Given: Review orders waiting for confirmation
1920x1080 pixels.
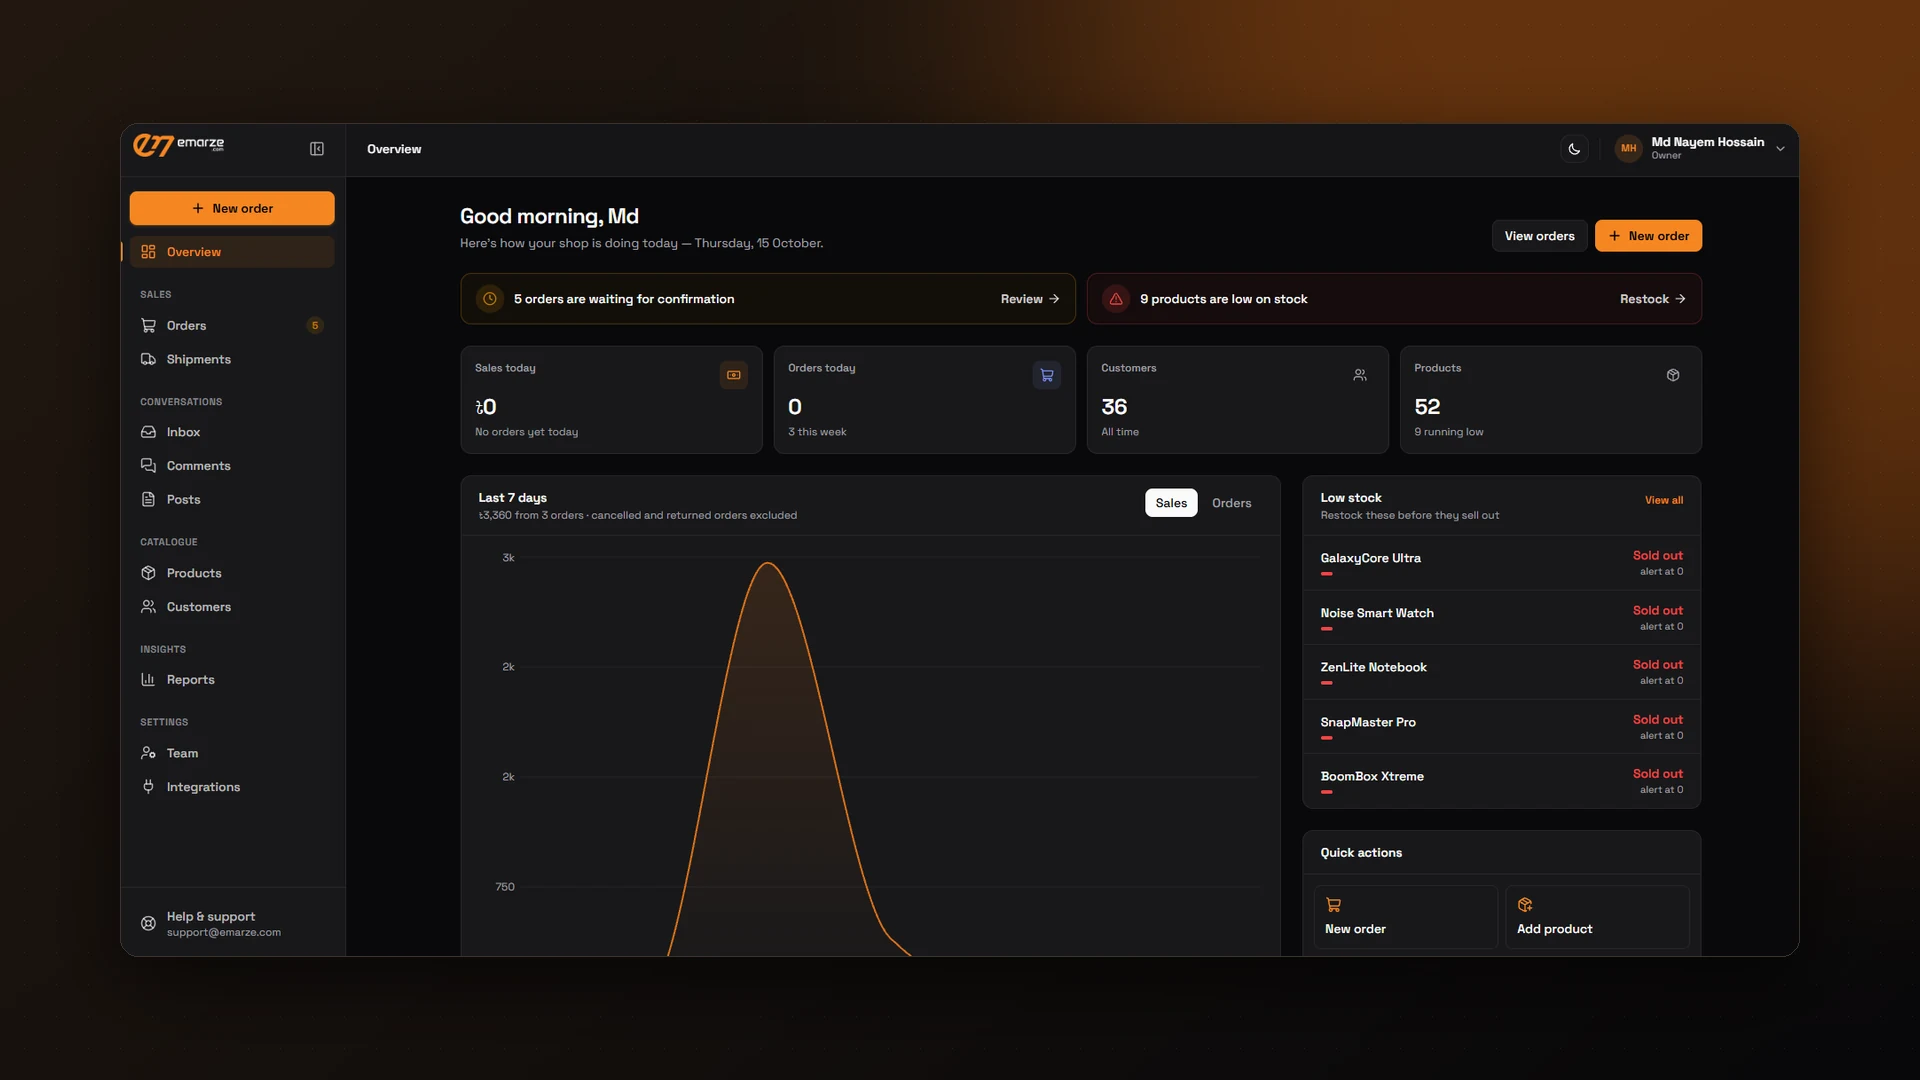Looking at the screenshot, I should (x=1029, y=299).
